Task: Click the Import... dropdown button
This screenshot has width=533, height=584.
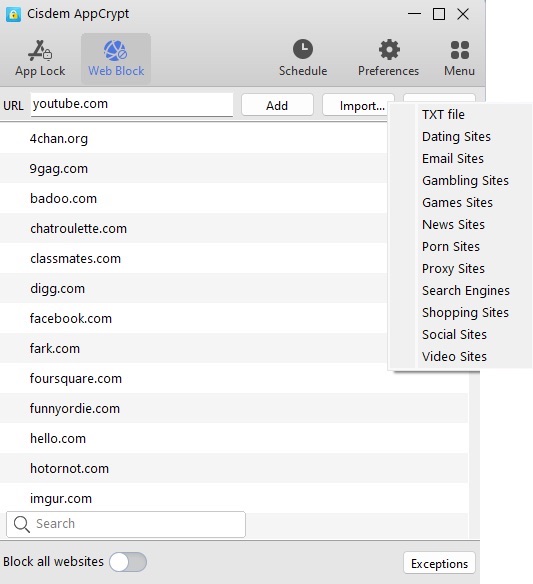Action: [358, 105]
